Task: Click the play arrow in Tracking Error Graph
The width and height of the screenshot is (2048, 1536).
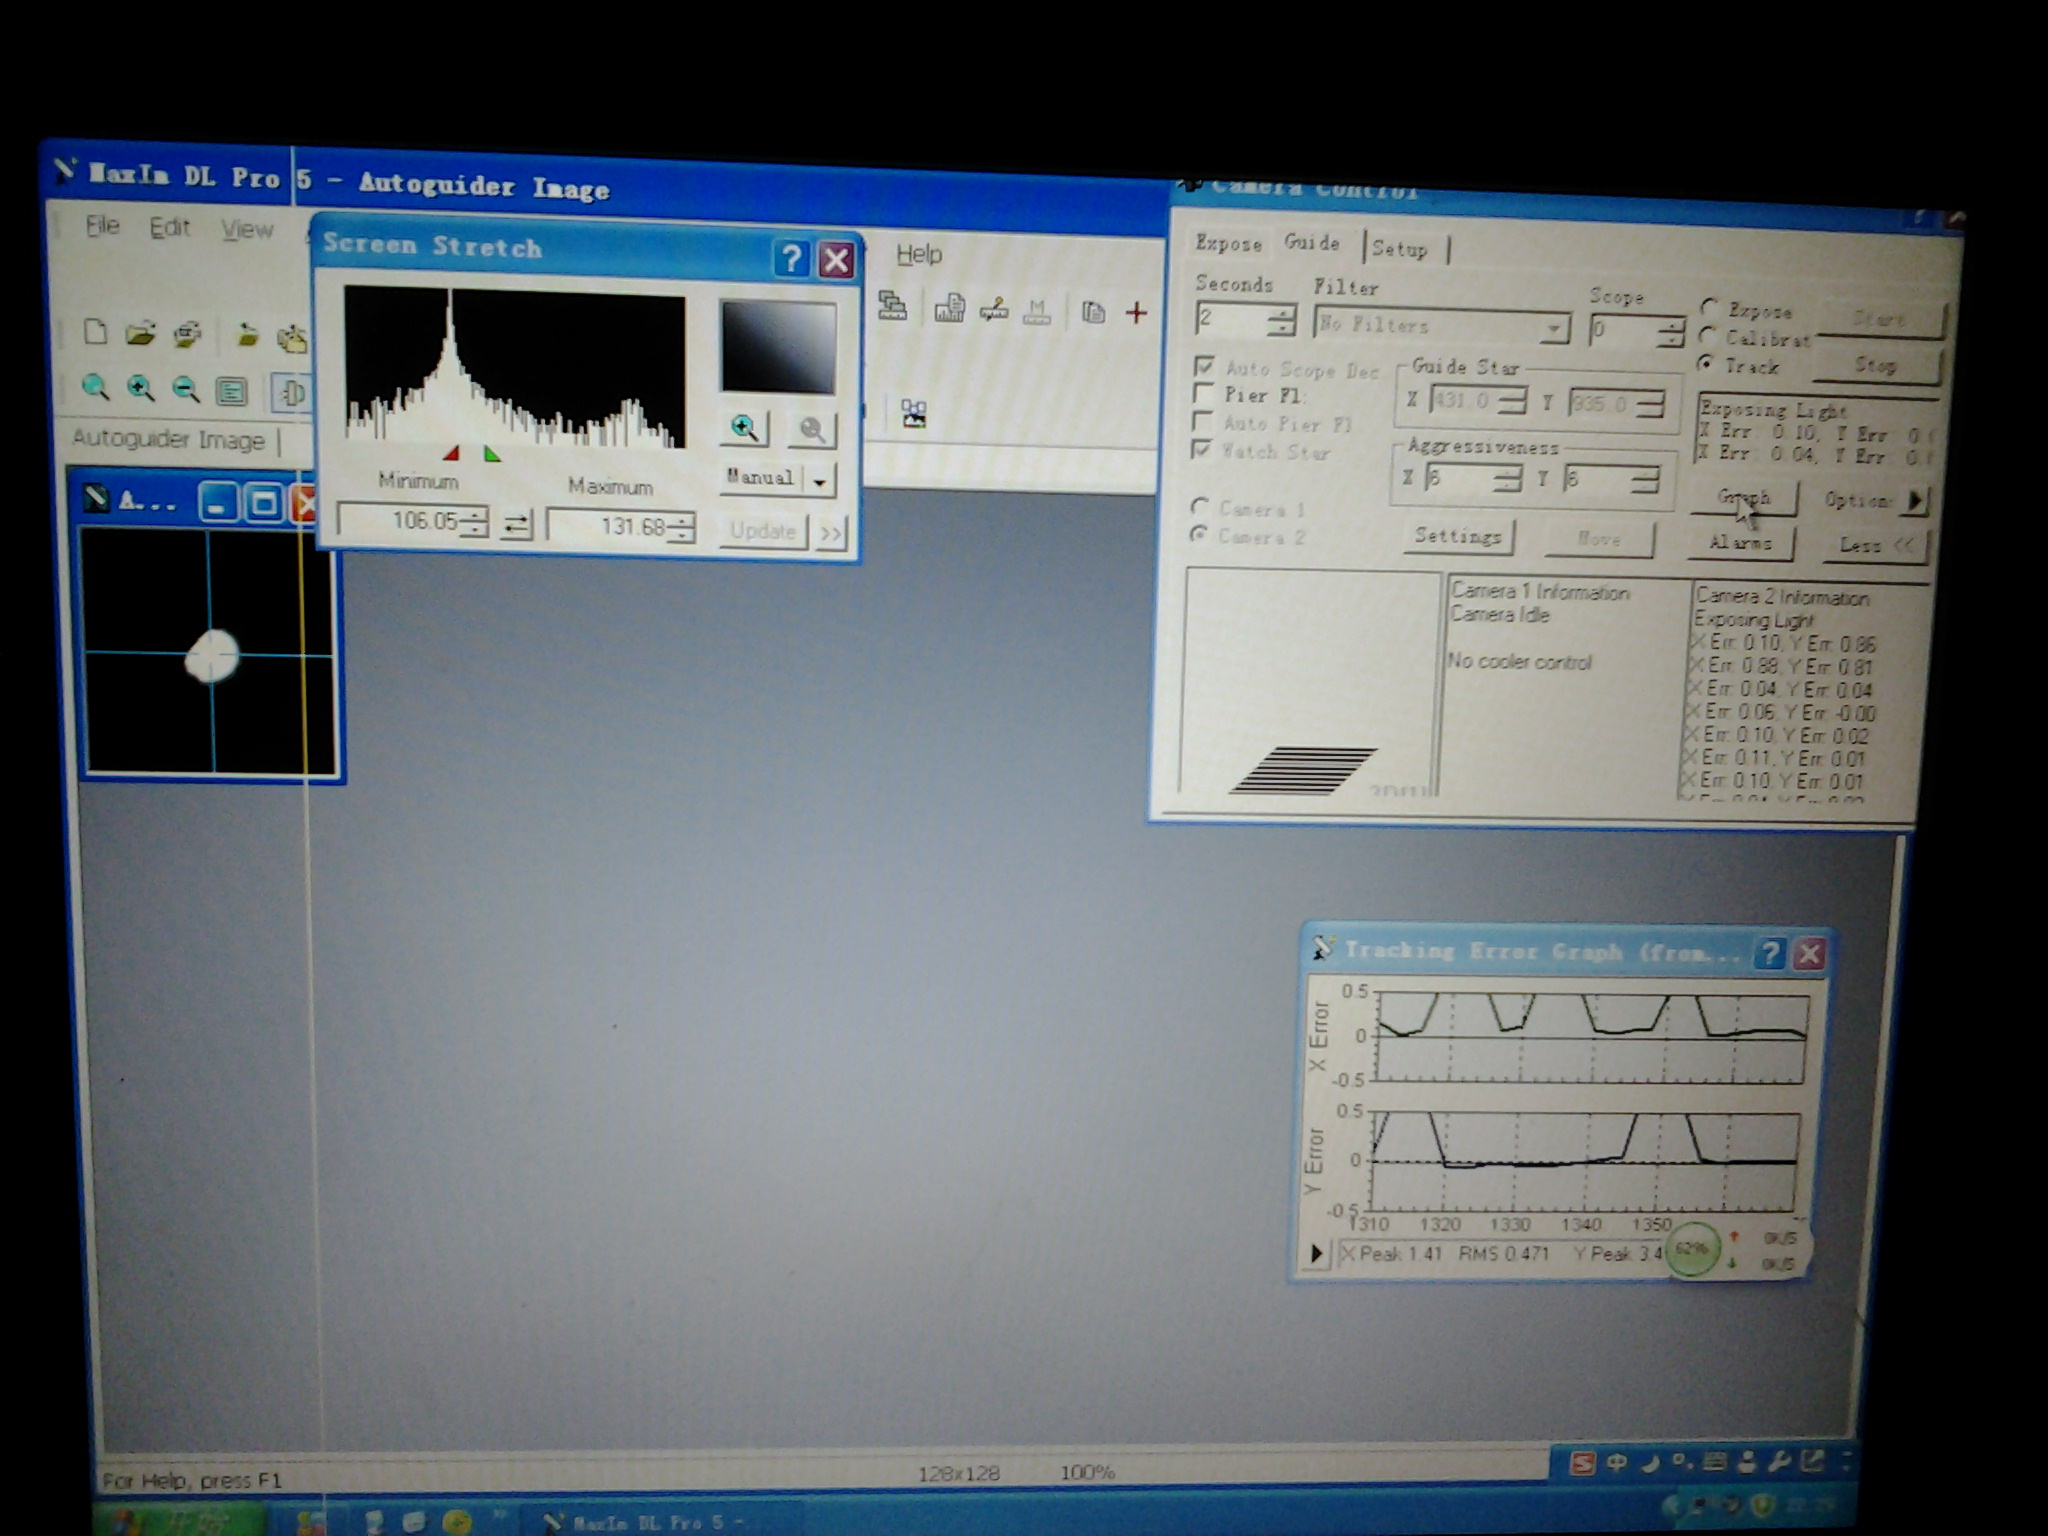Action: coord(1316,1253)
